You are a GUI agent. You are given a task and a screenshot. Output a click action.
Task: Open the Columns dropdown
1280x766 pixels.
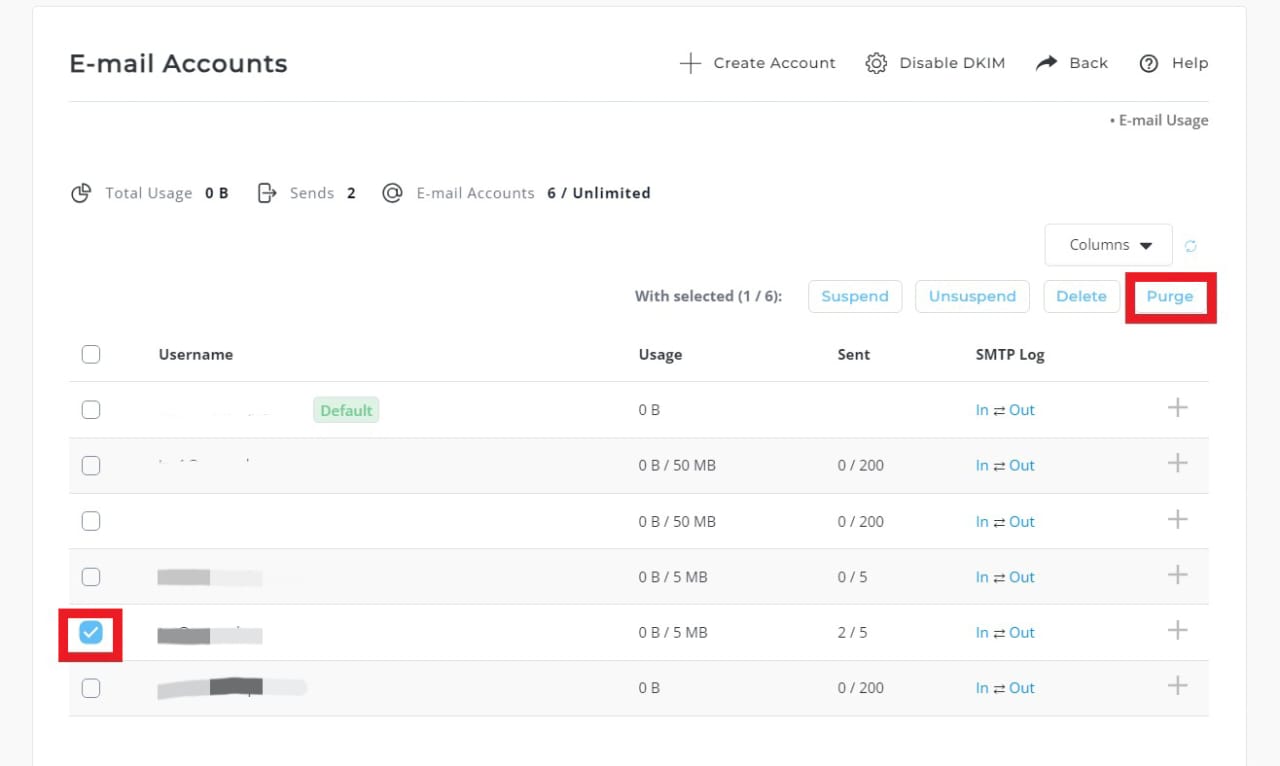pyautogui.click(x=1108, y=245)
